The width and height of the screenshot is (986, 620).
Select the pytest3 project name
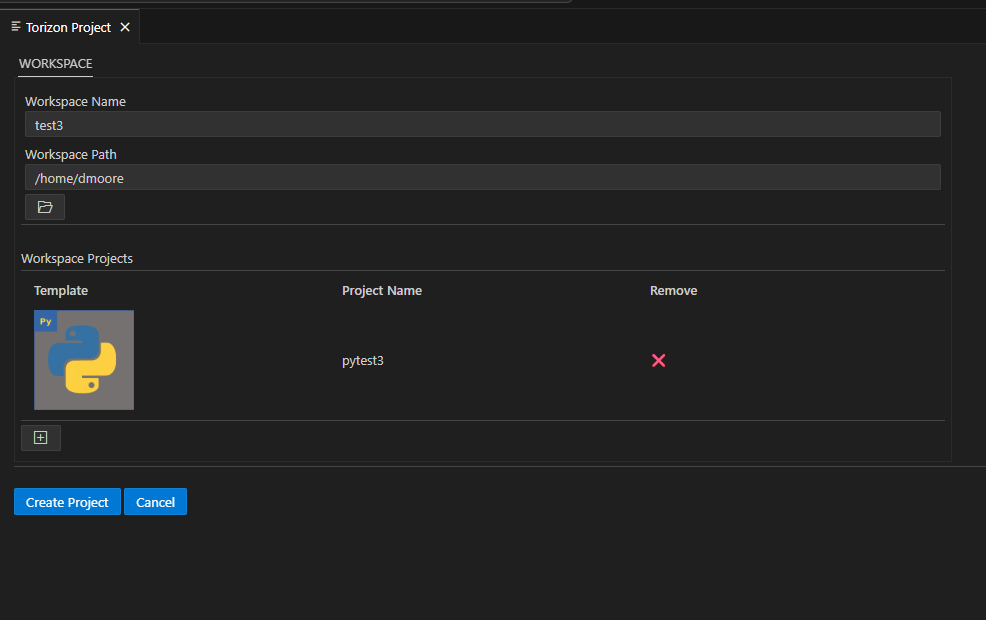coord(363,361)
